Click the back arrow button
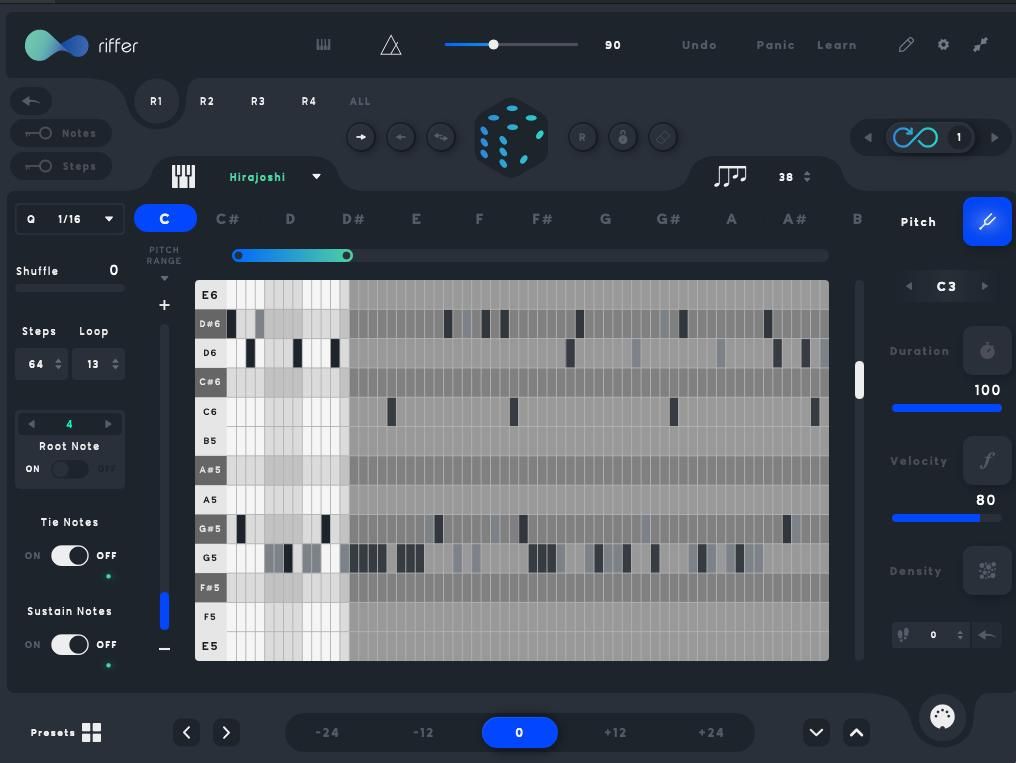This screenshot has height=763, width=1016. point(30,100)
